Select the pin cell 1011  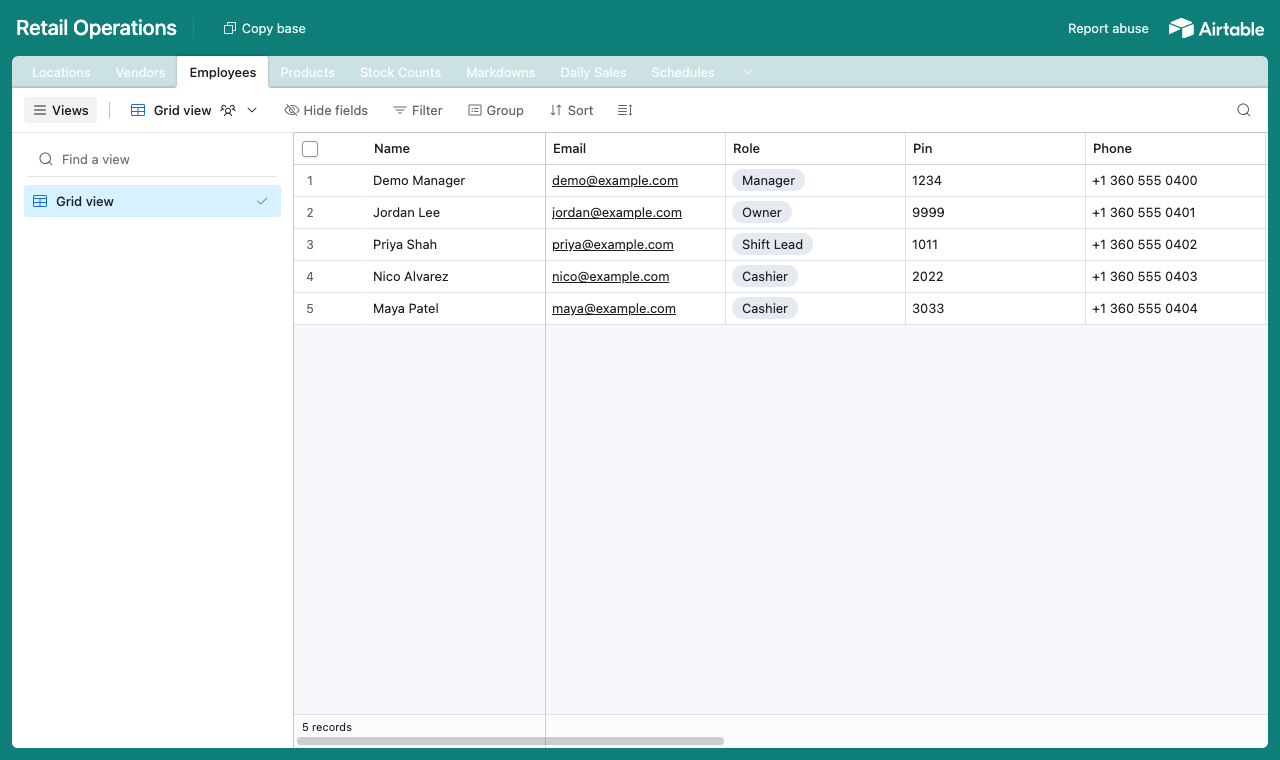click(x=996, y=245)
